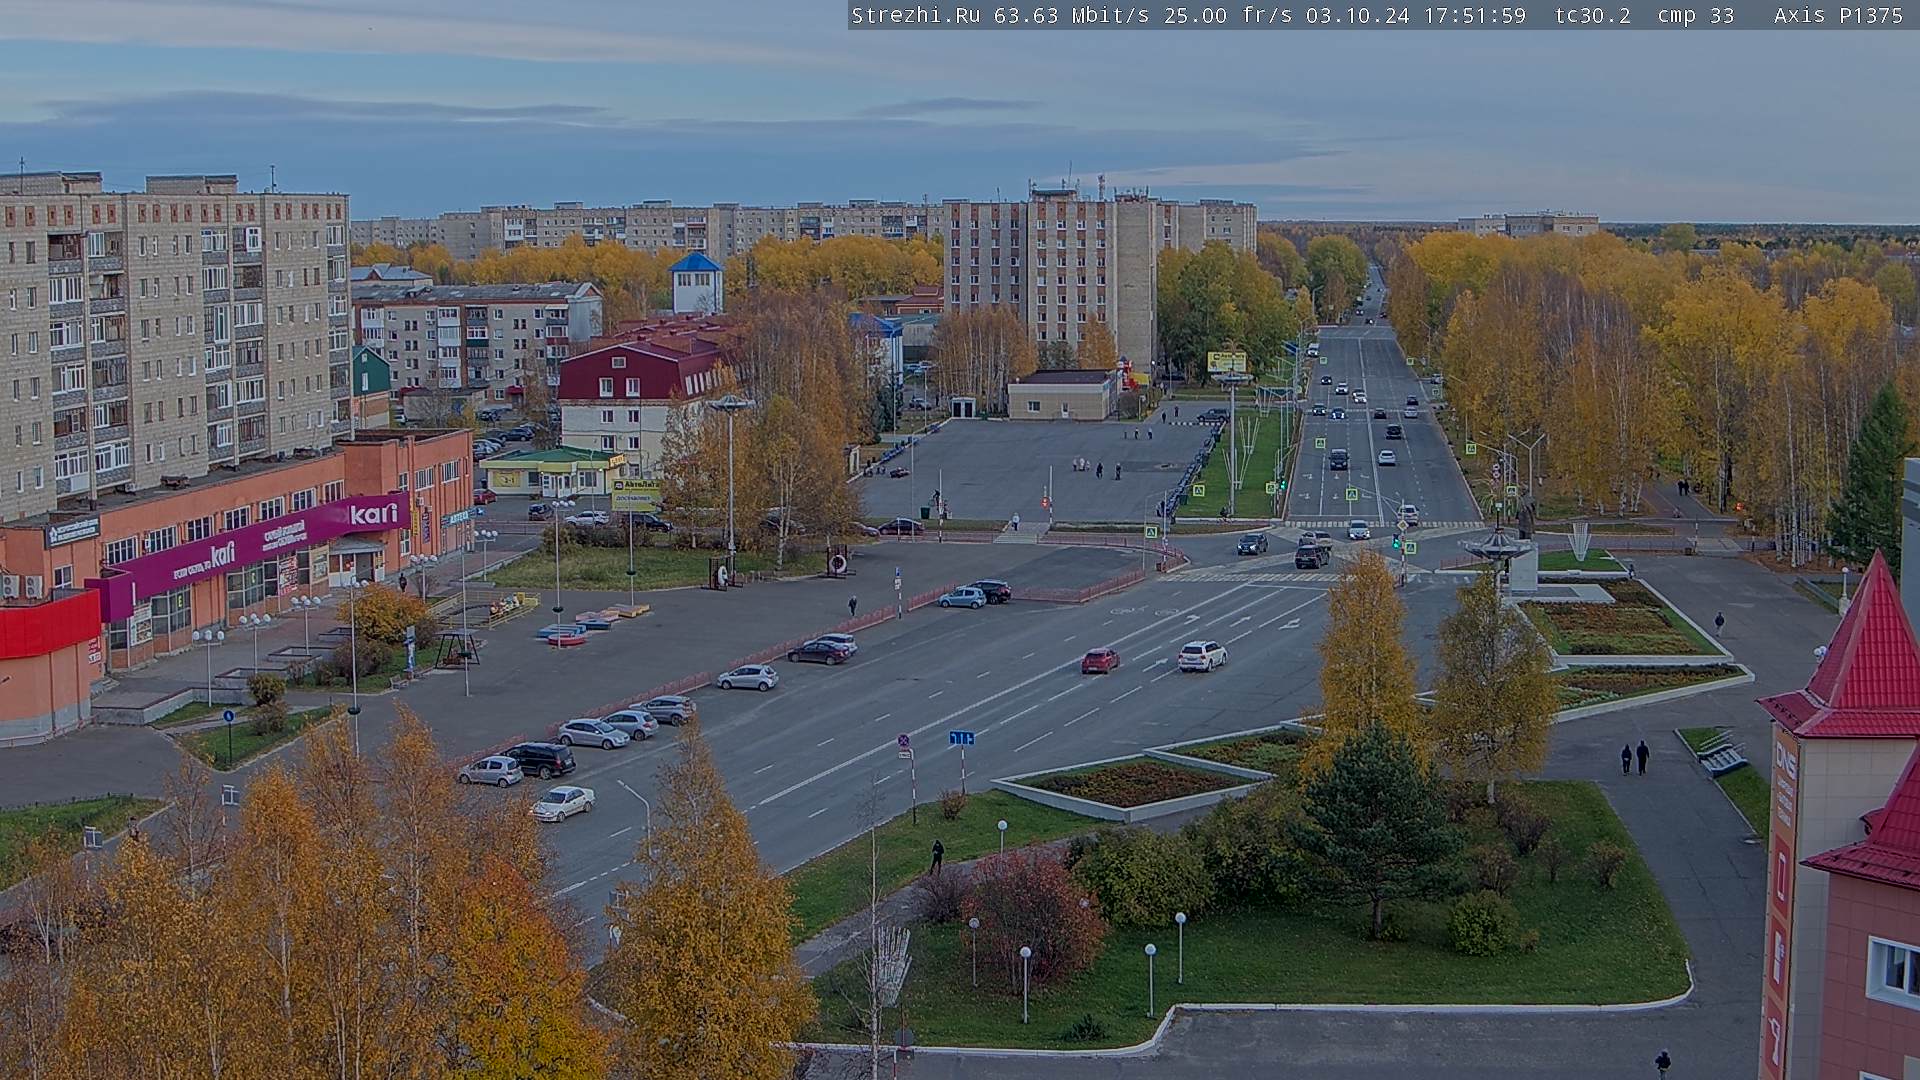Select the 63.63 Mbit/s bitrate readout

[1070, 15]
